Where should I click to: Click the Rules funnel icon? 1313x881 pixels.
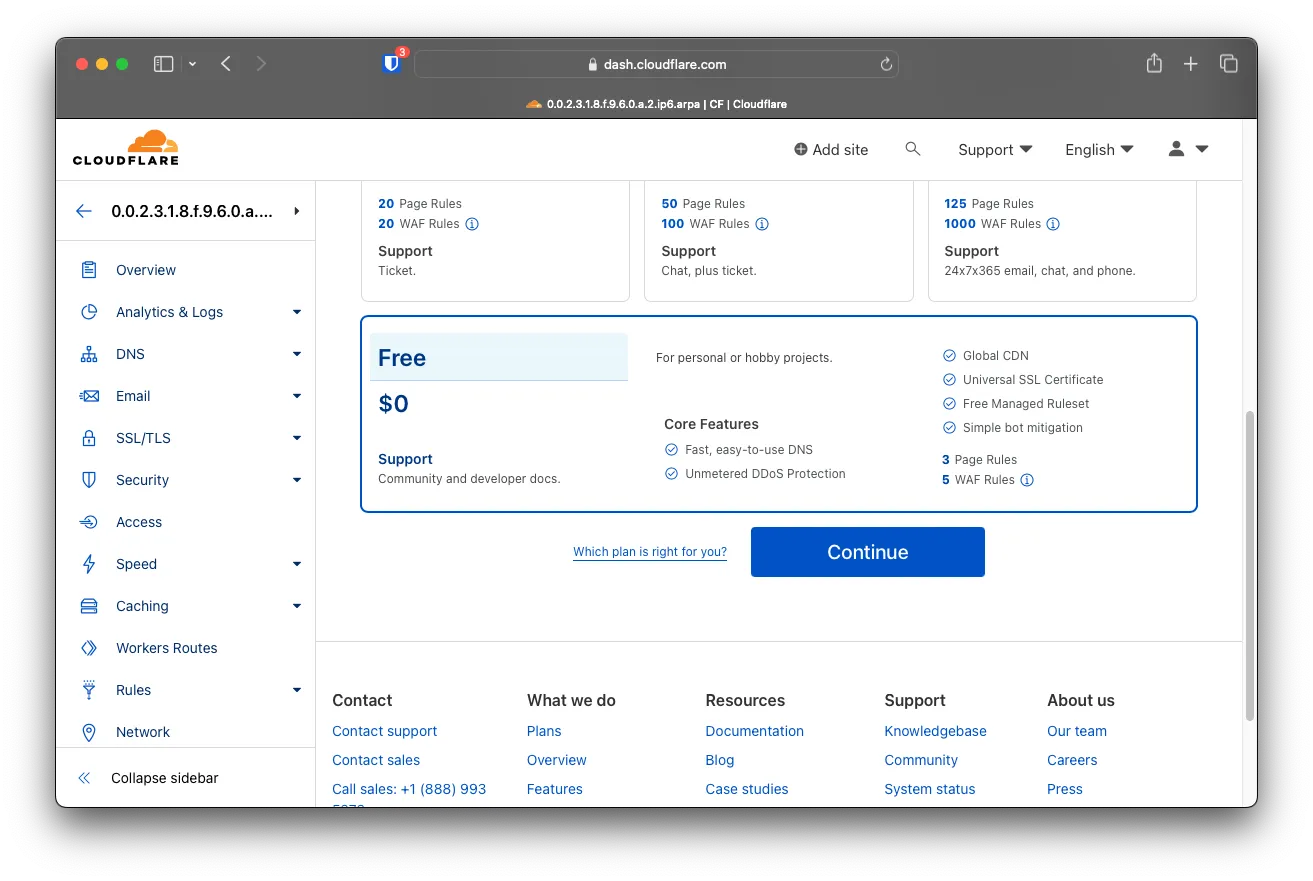(x=89, y=690)
